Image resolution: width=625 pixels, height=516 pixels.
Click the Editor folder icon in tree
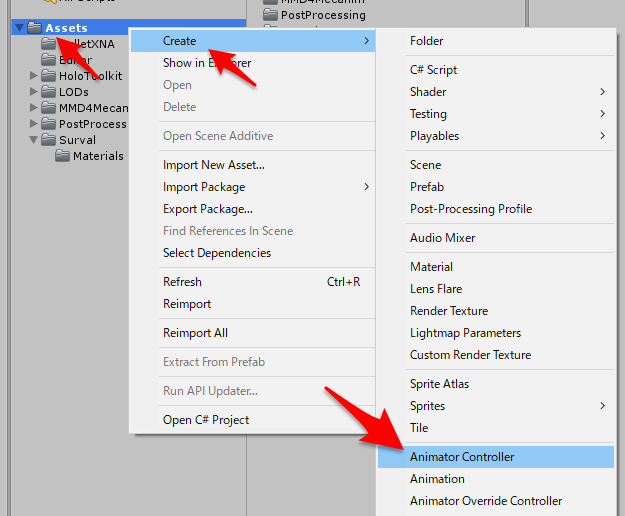tap(48, 60)
